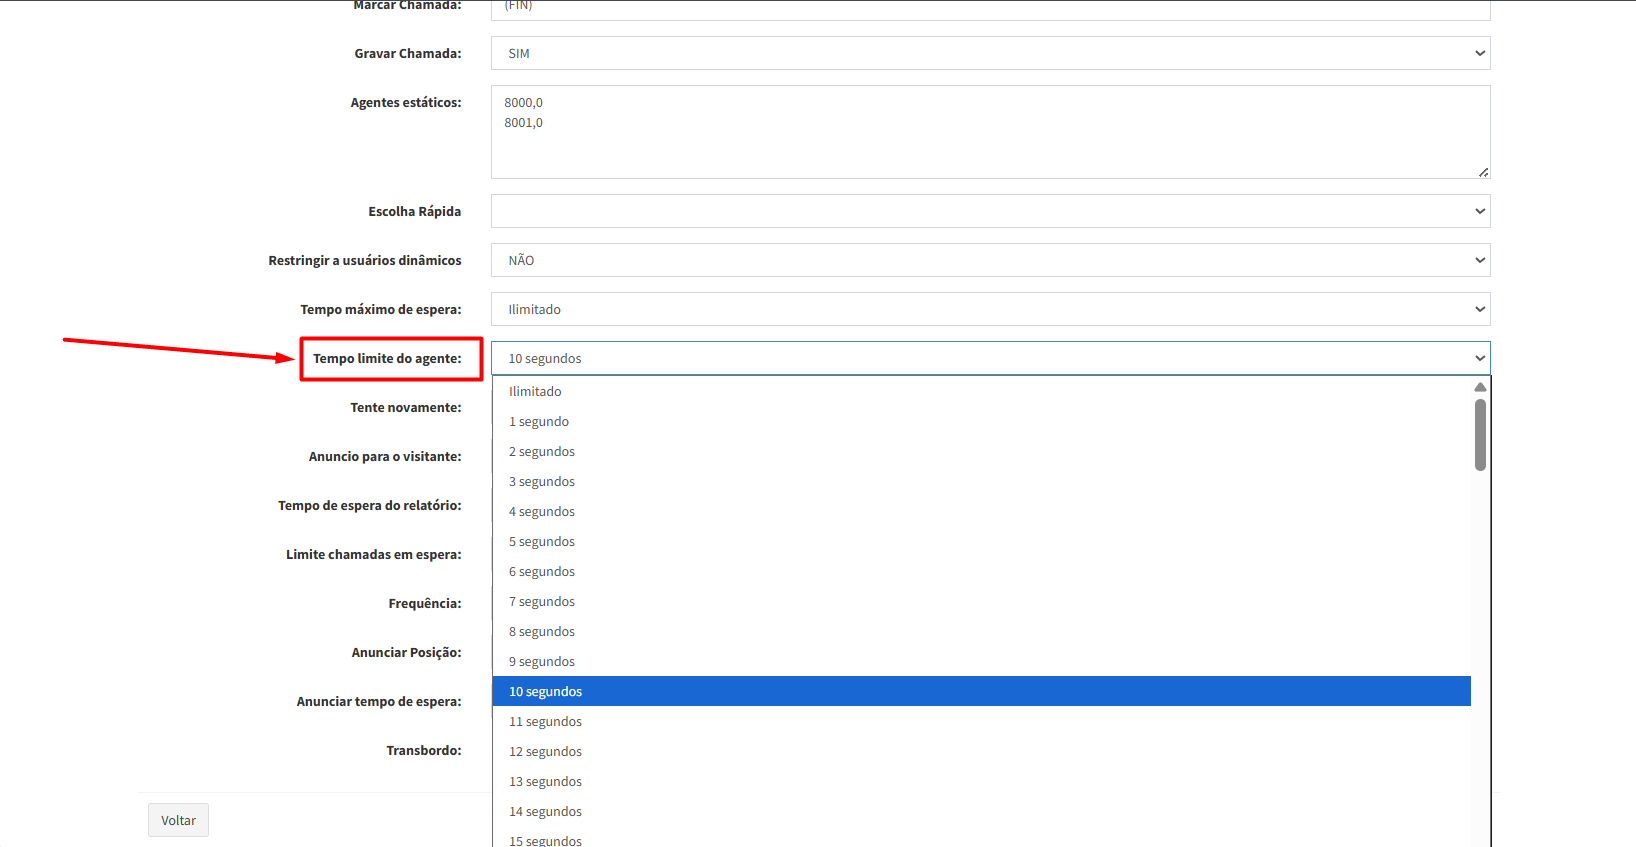Image resolution: width=1636 pixels, height=847 pixels.
Task: Click the Voltar button
Action: tap(178, 820)
